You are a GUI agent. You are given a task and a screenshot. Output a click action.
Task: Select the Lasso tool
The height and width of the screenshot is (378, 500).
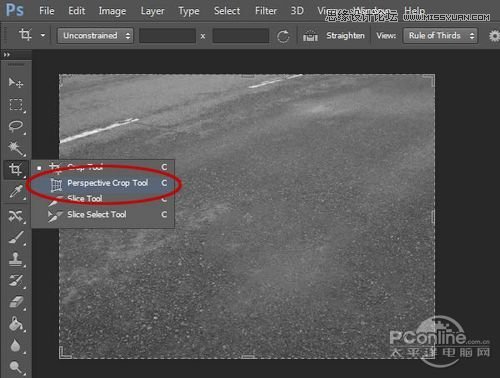(x=16, y=126)
